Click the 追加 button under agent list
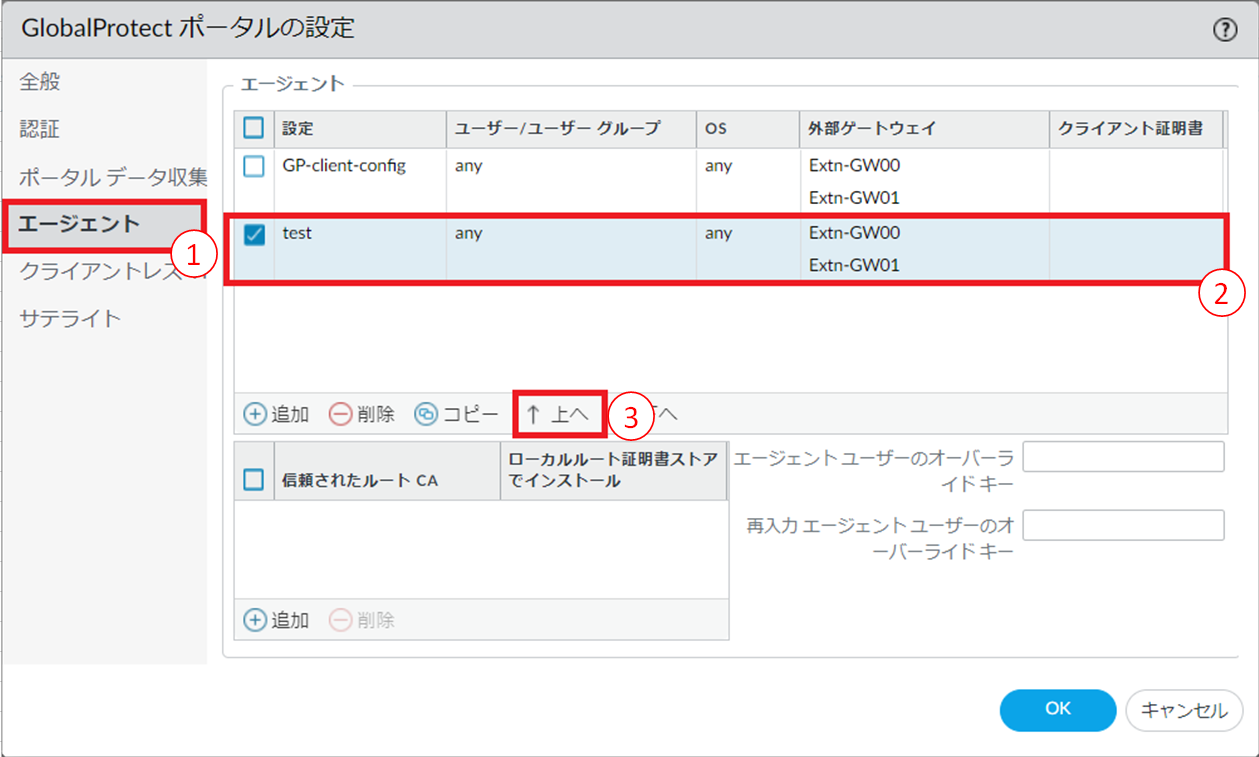This screenshot has width=1259, height=757. pyautogui.click(x=277, y=414)
